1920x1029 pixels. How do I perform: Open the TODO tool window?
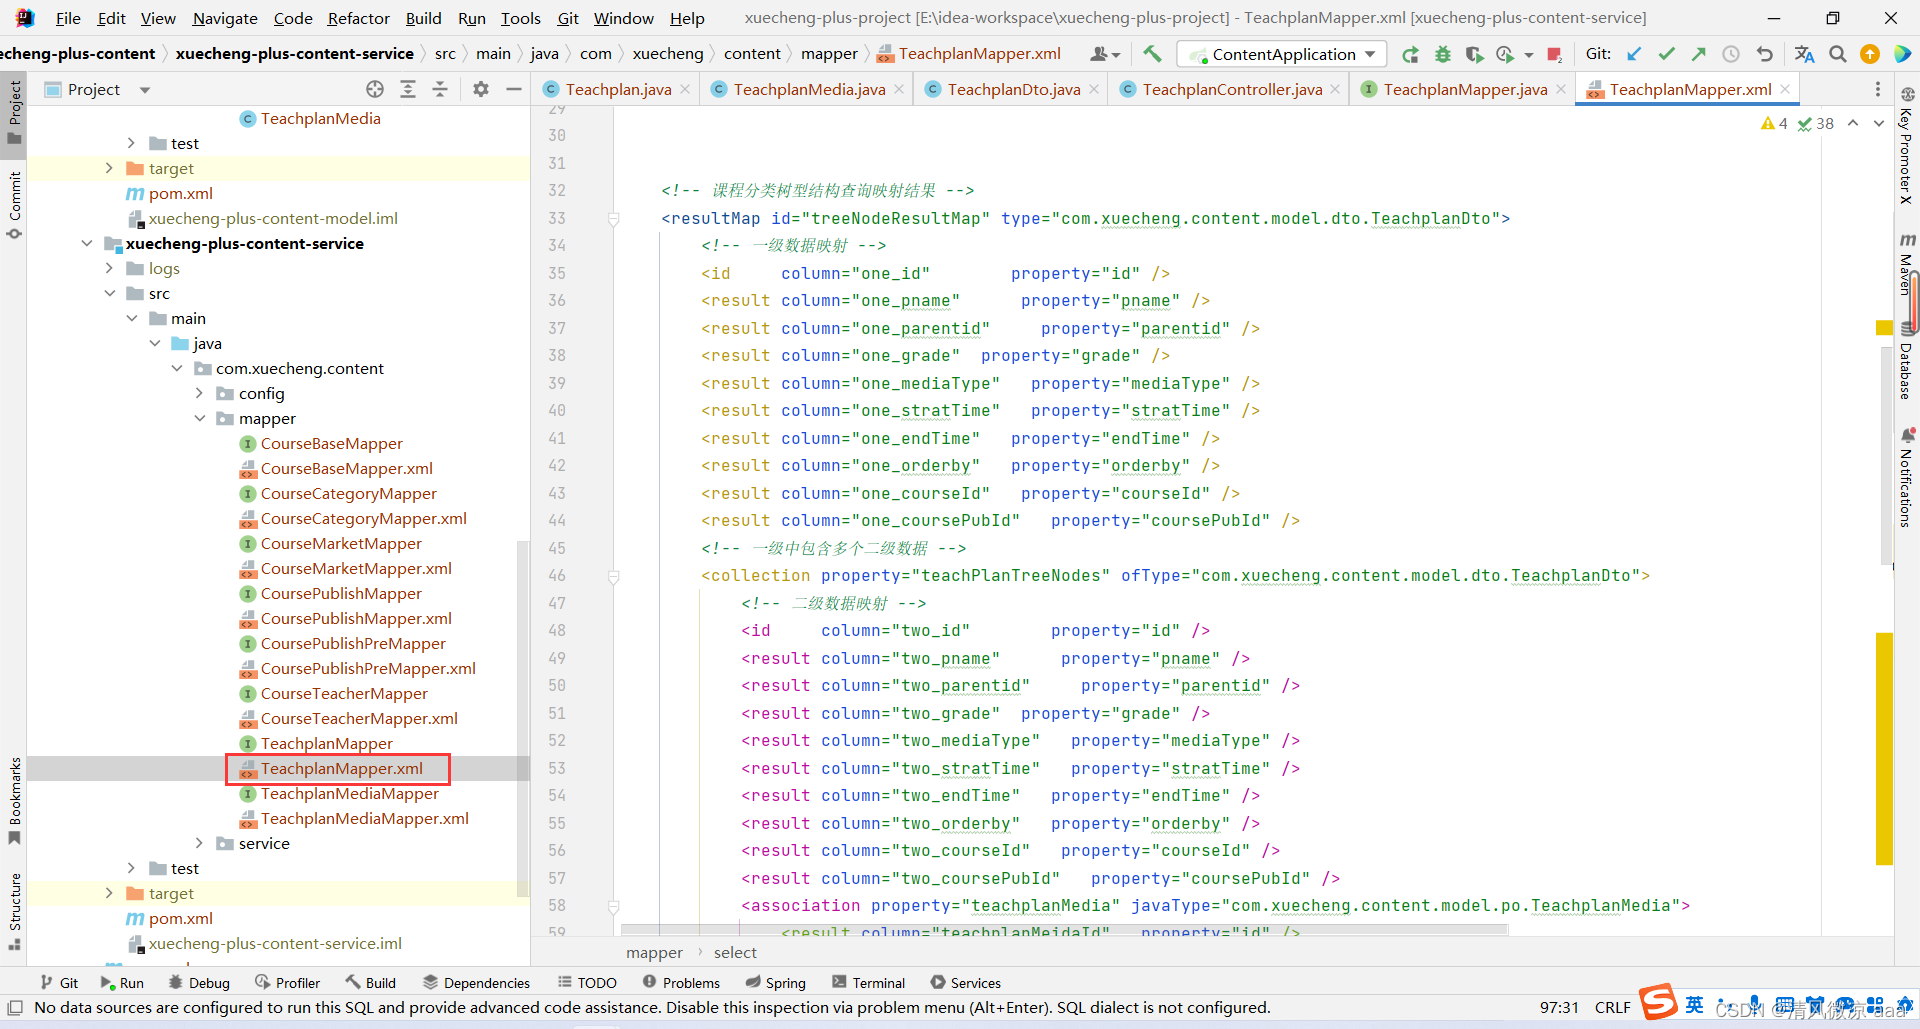click(588, 983)
